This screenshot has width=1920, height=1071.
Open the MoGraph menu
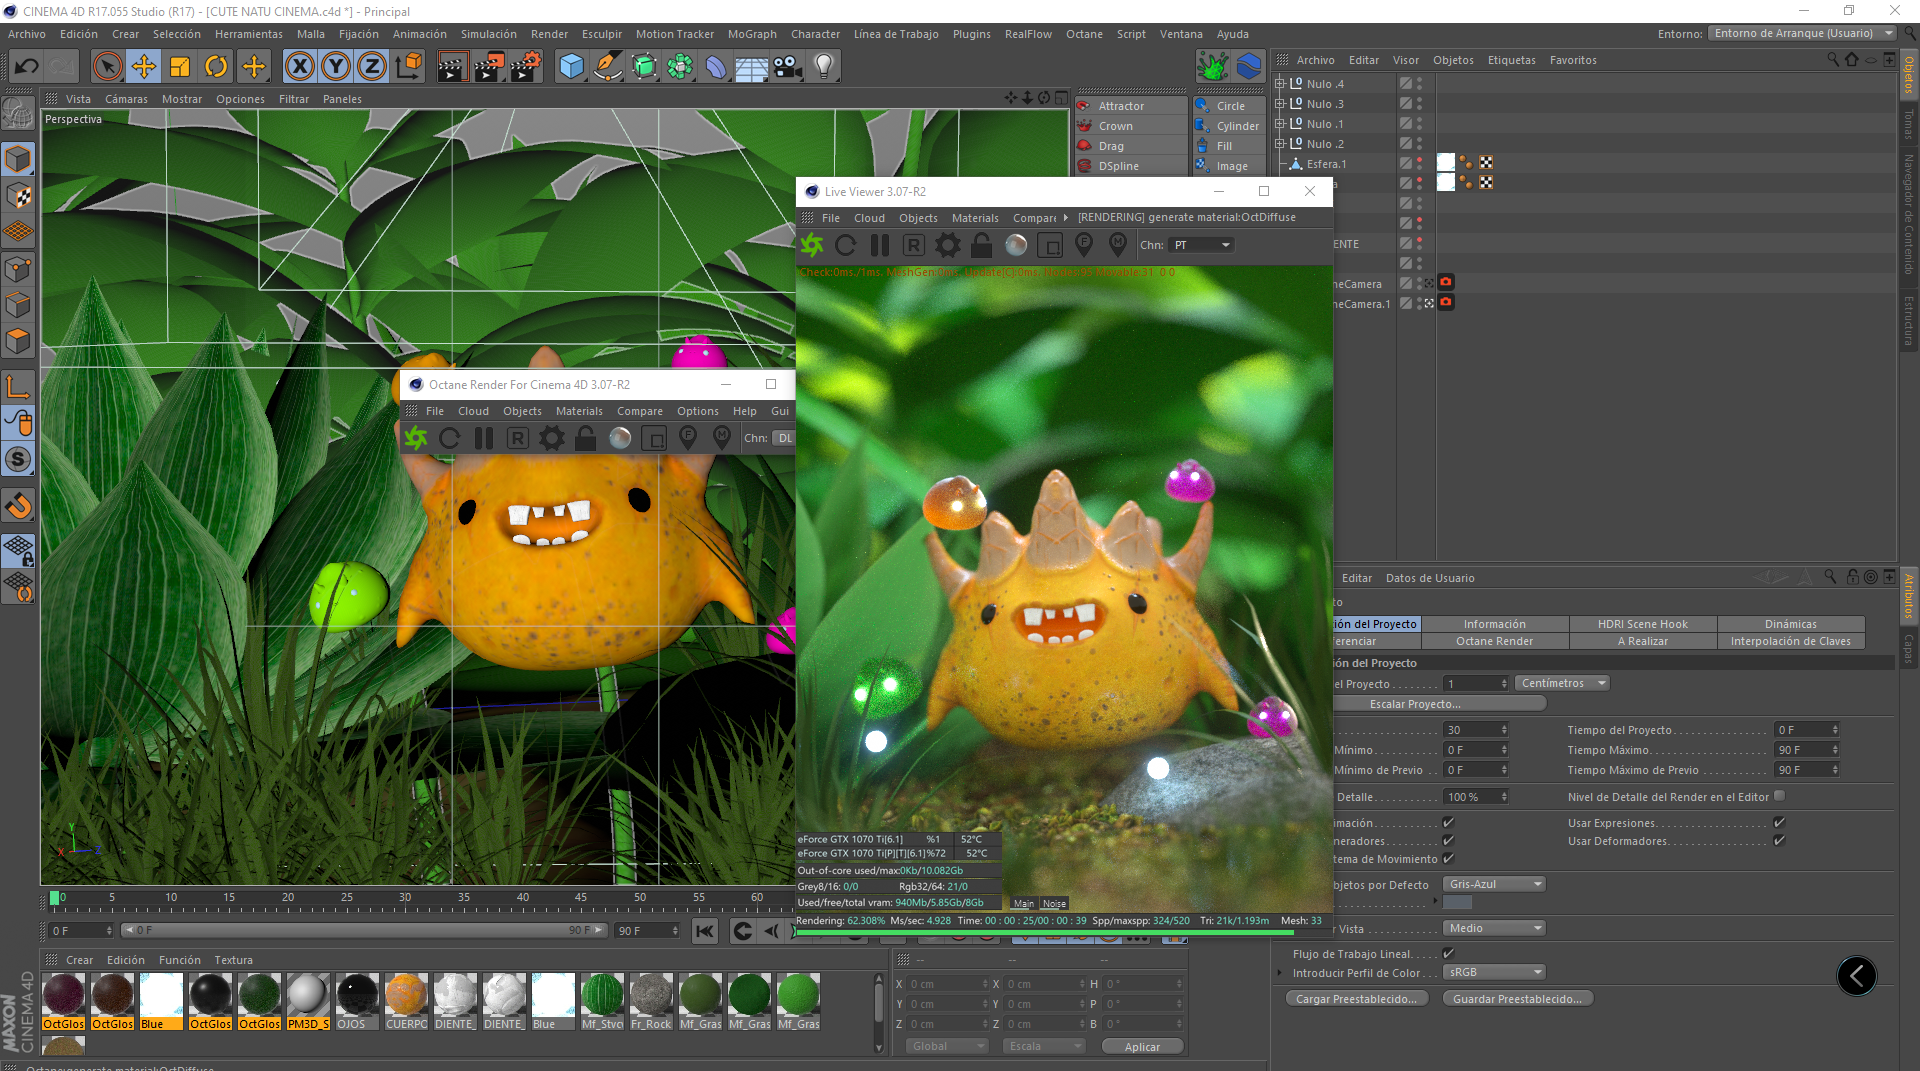tap(752, 34)
